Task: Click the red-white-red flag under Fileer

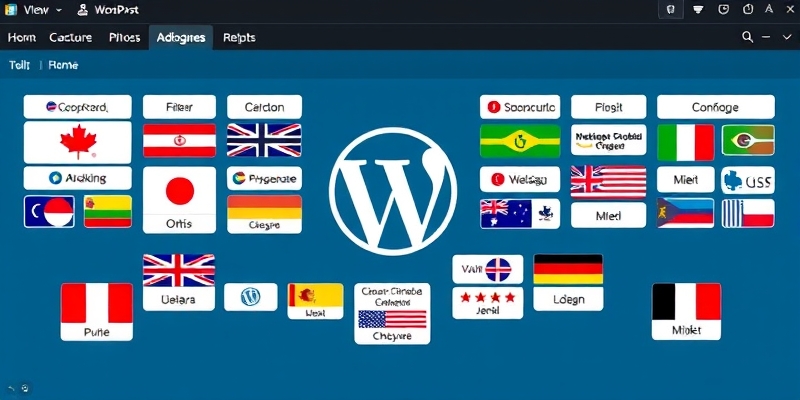Action: [x=180, y=140]
